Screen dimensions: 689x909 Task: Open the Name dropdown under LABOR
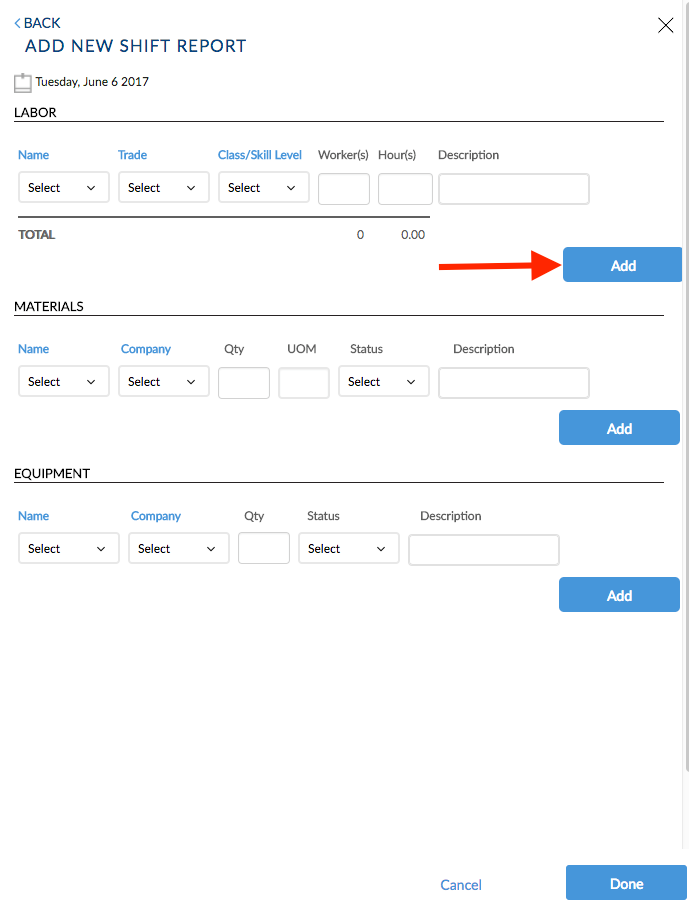coord(63,187)
